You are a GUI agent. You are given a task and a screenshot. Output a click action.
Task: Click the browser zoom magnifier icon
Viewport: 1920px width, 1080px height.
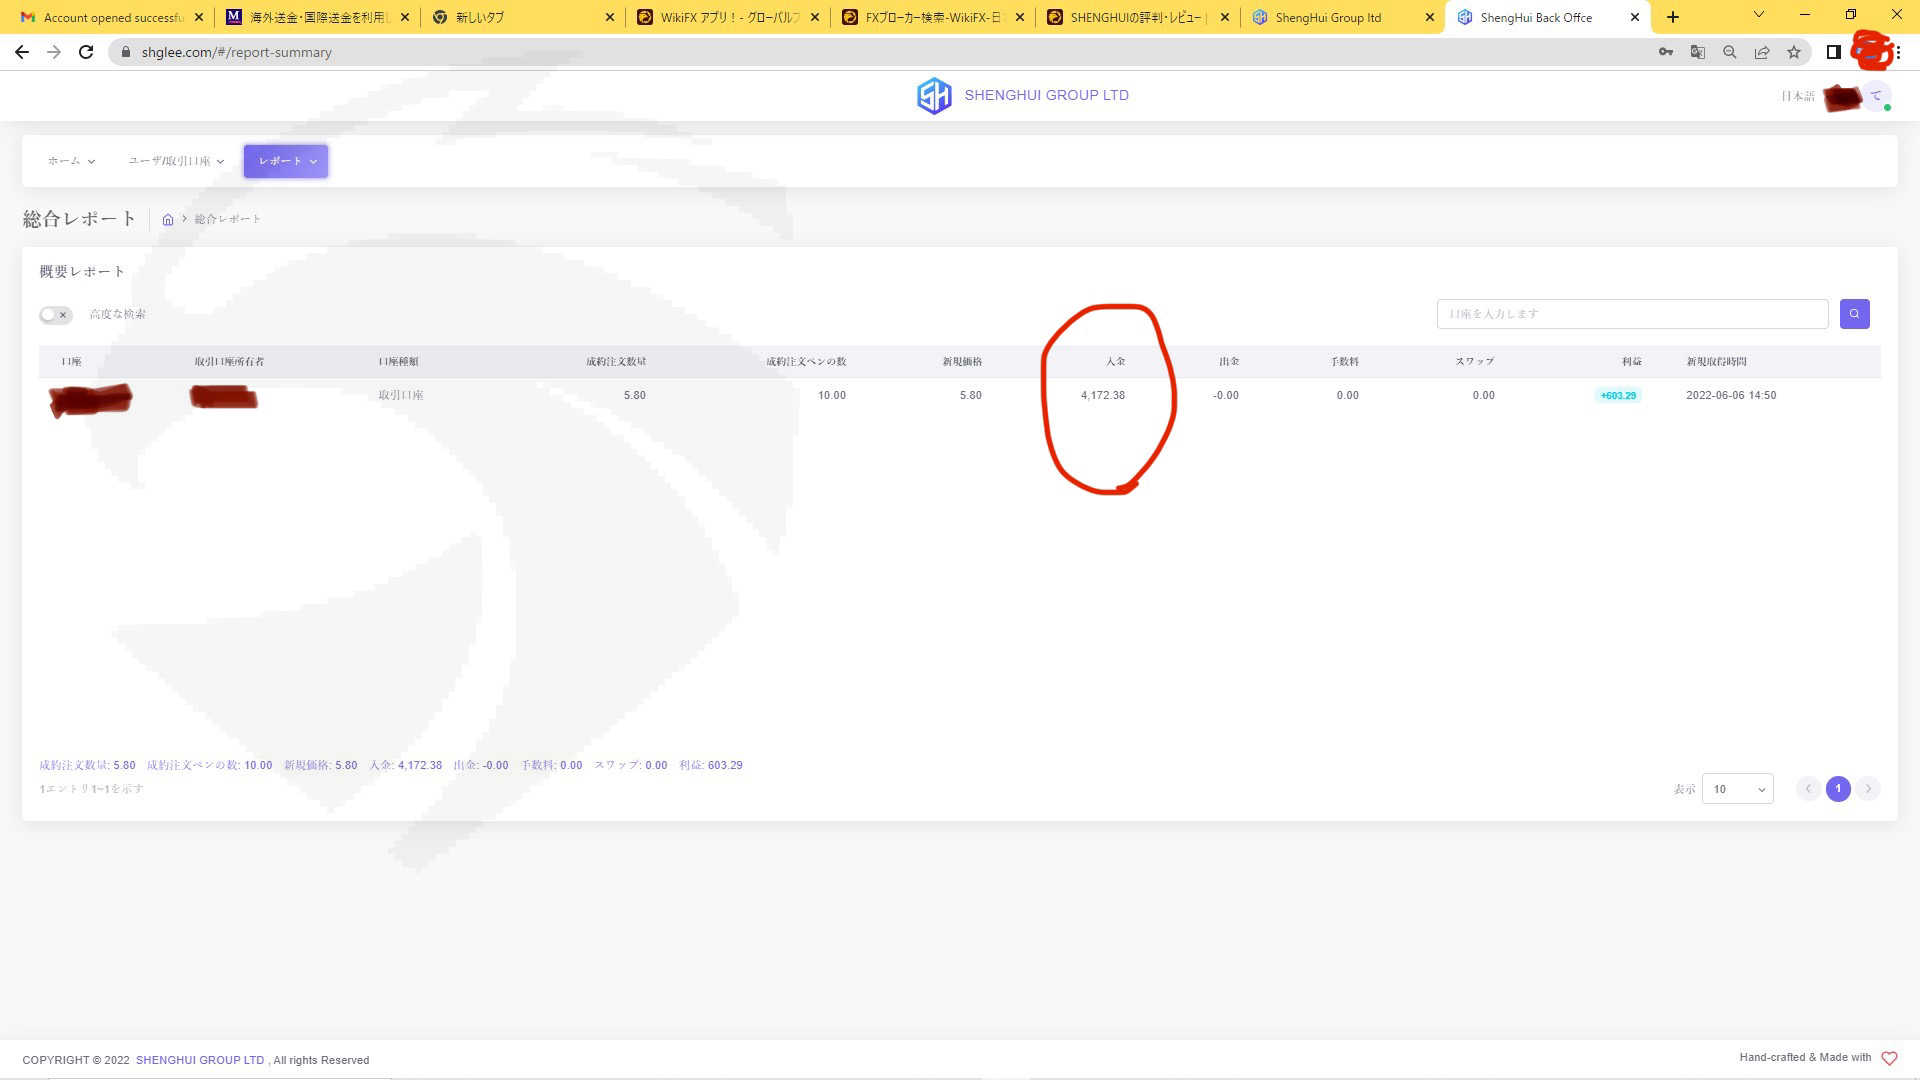pos(1730,52)
